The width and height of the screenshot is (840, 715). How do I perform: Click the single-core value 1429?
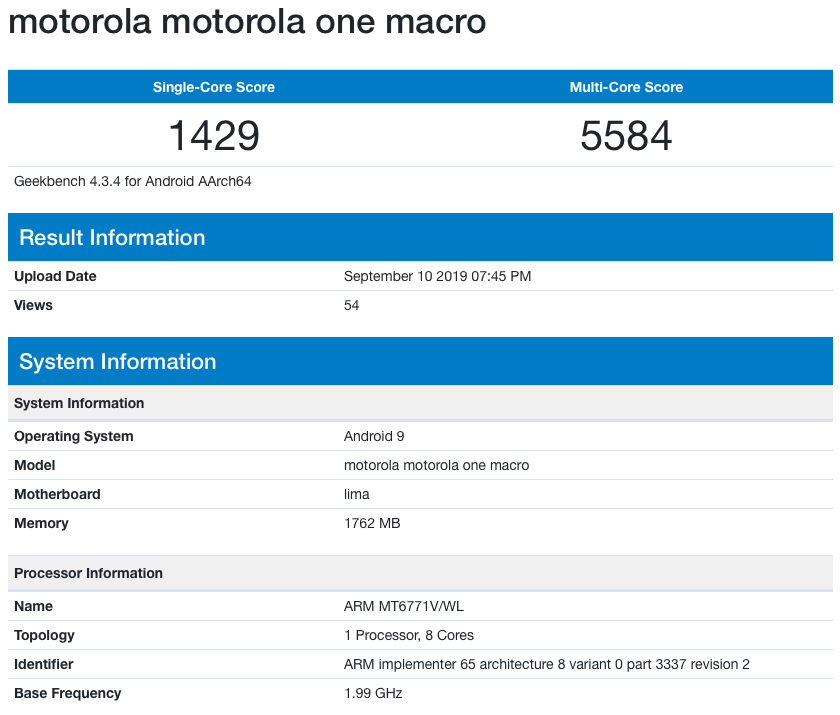[x=214, y=136]
